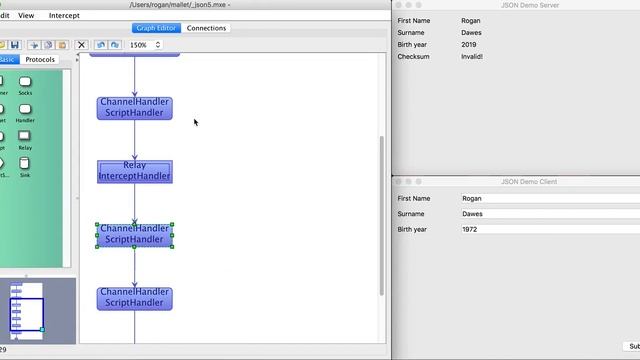Click the JSON Demo Server window title
This screenshot has height=360, width=640.
[x=529, y=5]
